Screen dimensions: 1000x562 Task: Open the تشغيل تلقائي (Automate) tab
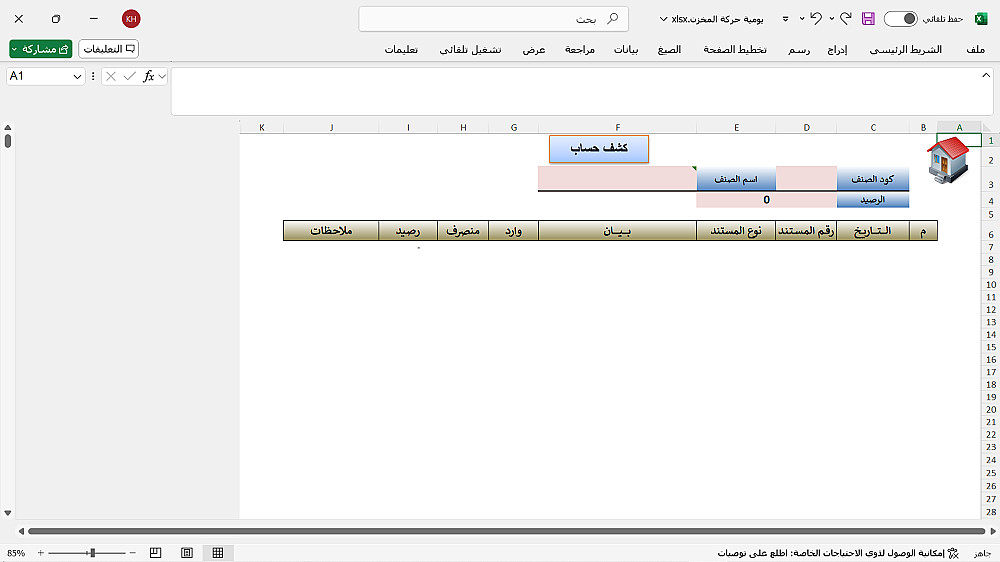470,49
